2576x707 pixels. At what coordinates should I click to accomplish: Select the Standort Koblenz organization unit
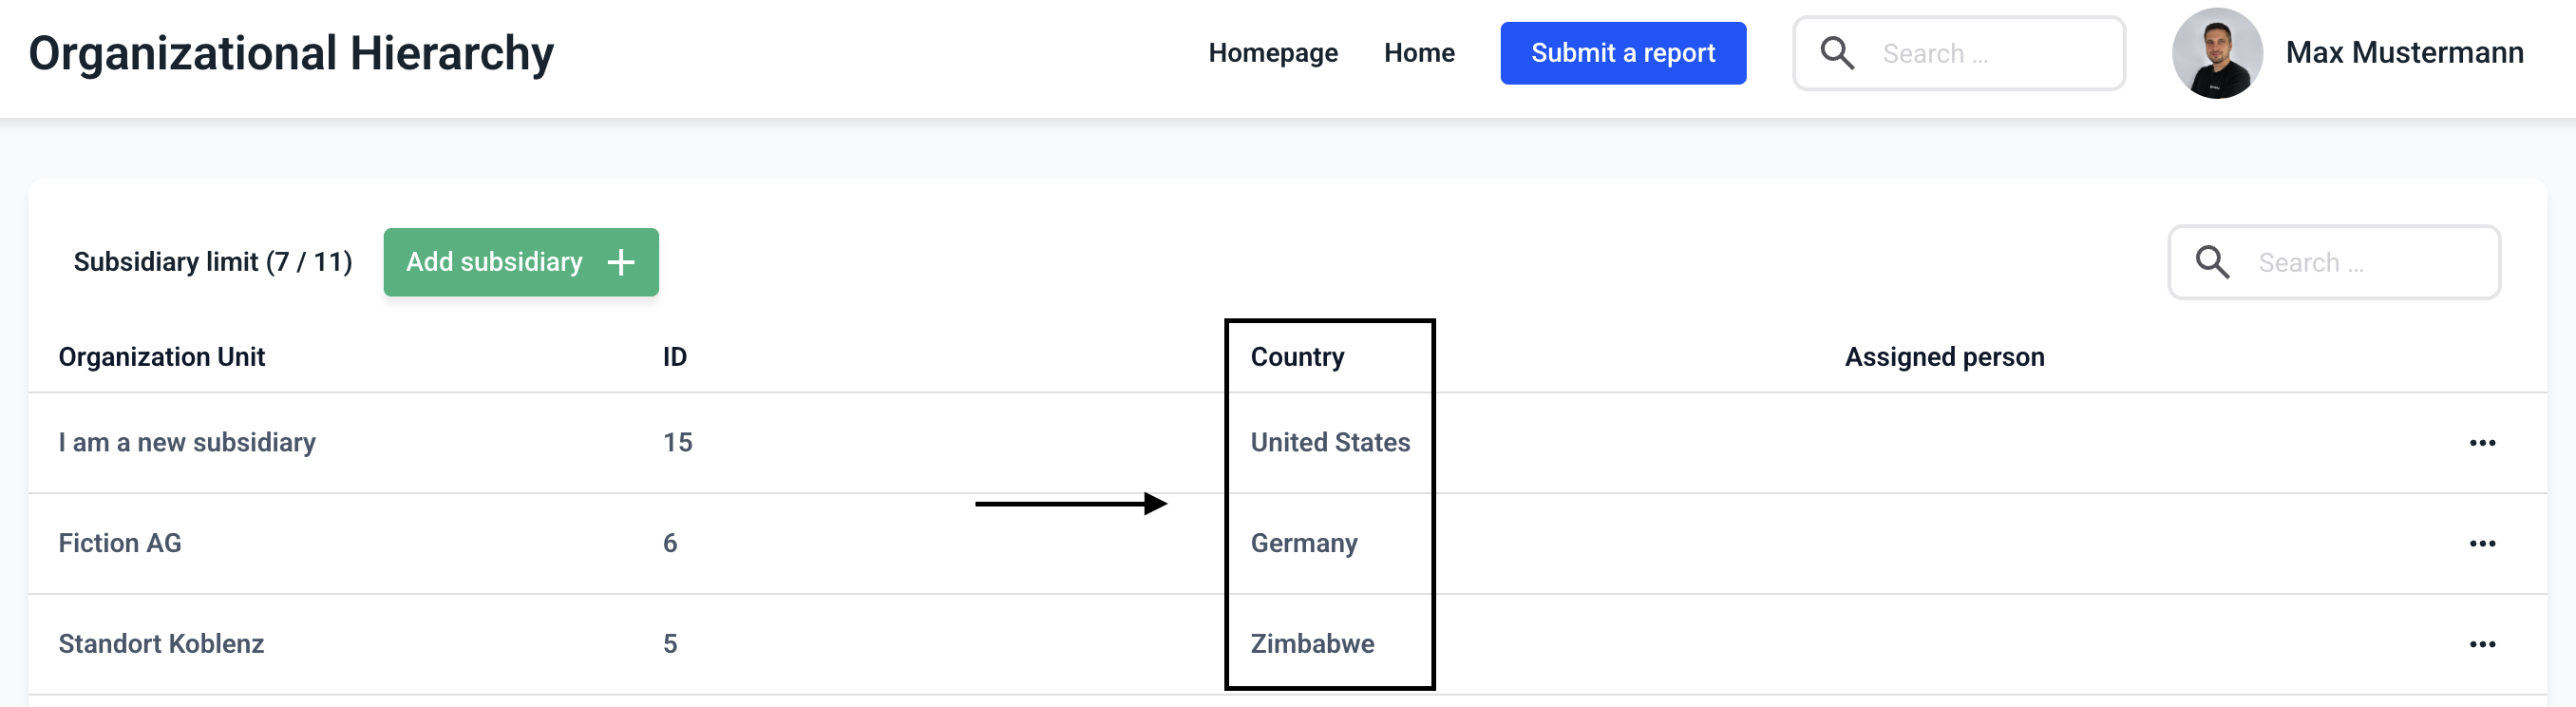pyautogui.click(x=161, y=644)
